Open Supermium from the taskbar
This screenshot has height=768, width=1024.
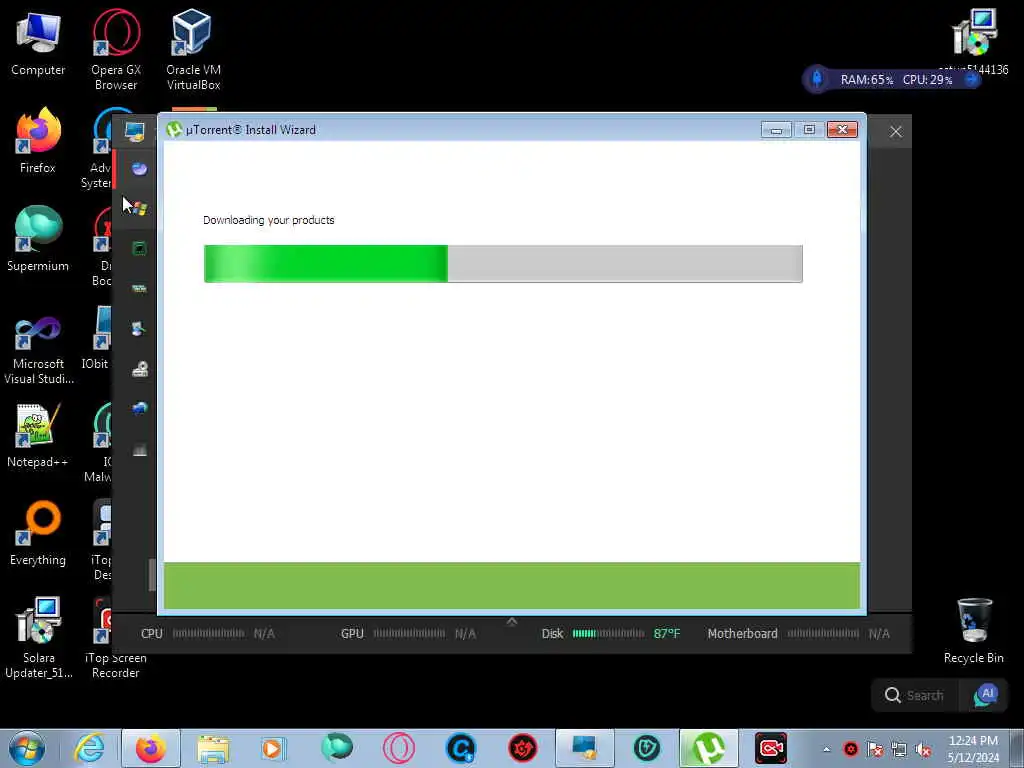(x=337, y=748)
